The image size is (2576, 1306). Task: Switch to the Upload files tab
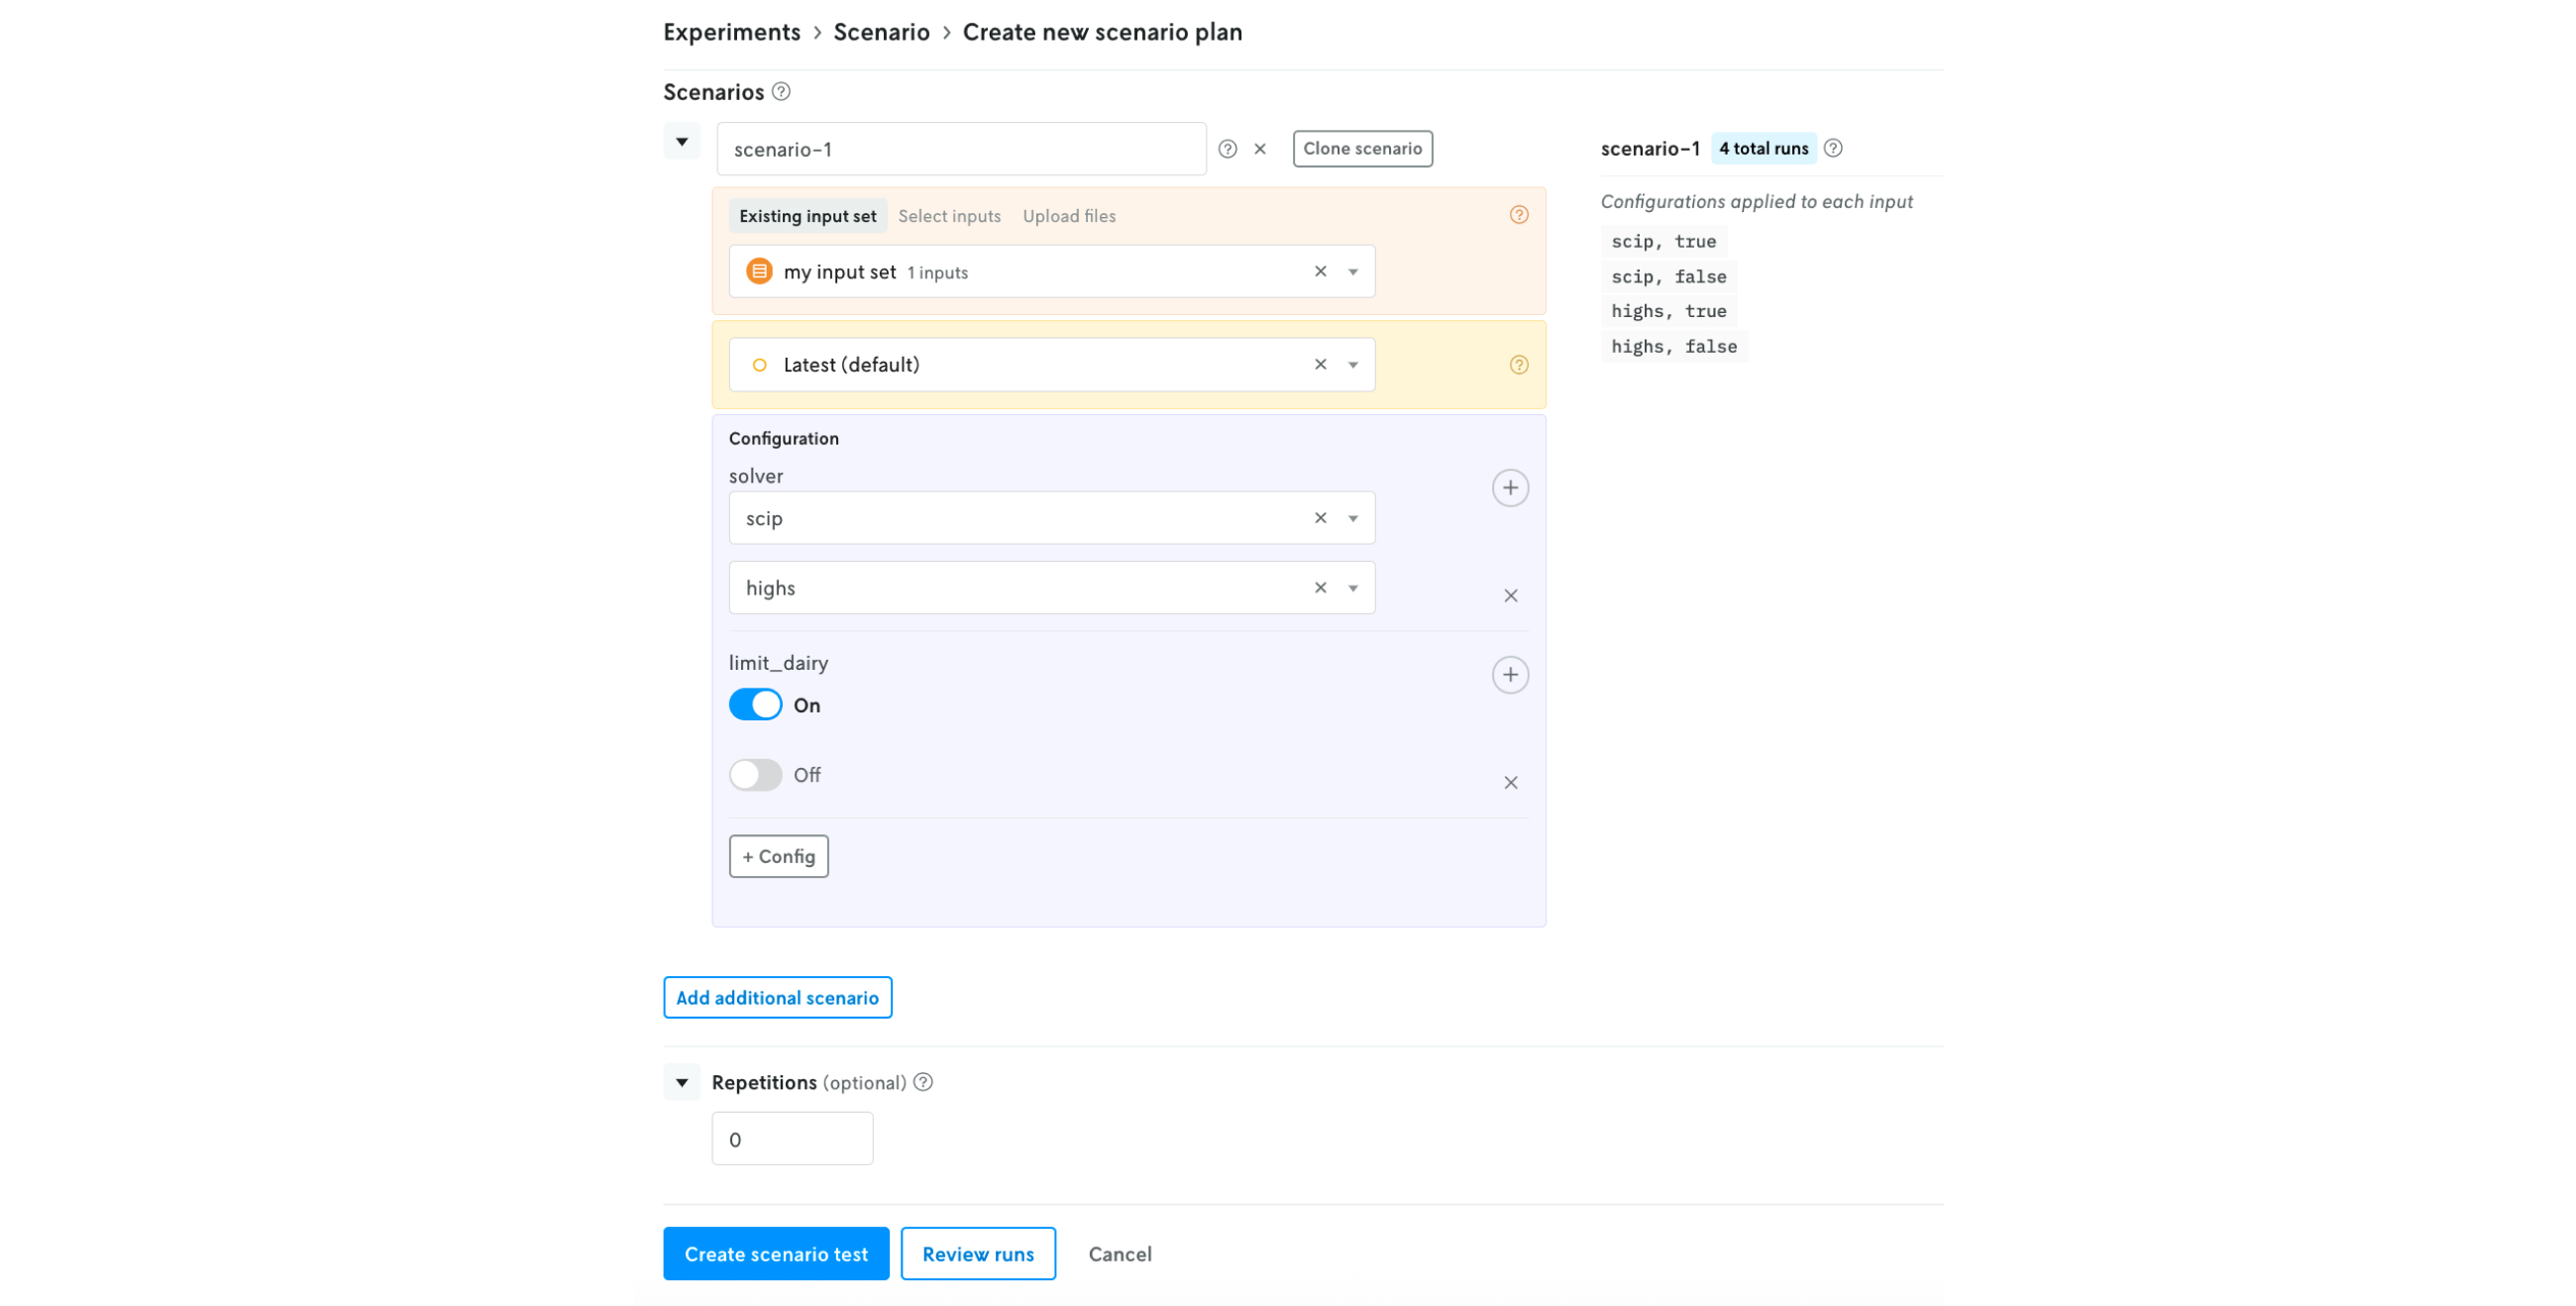click(1068, 216)
